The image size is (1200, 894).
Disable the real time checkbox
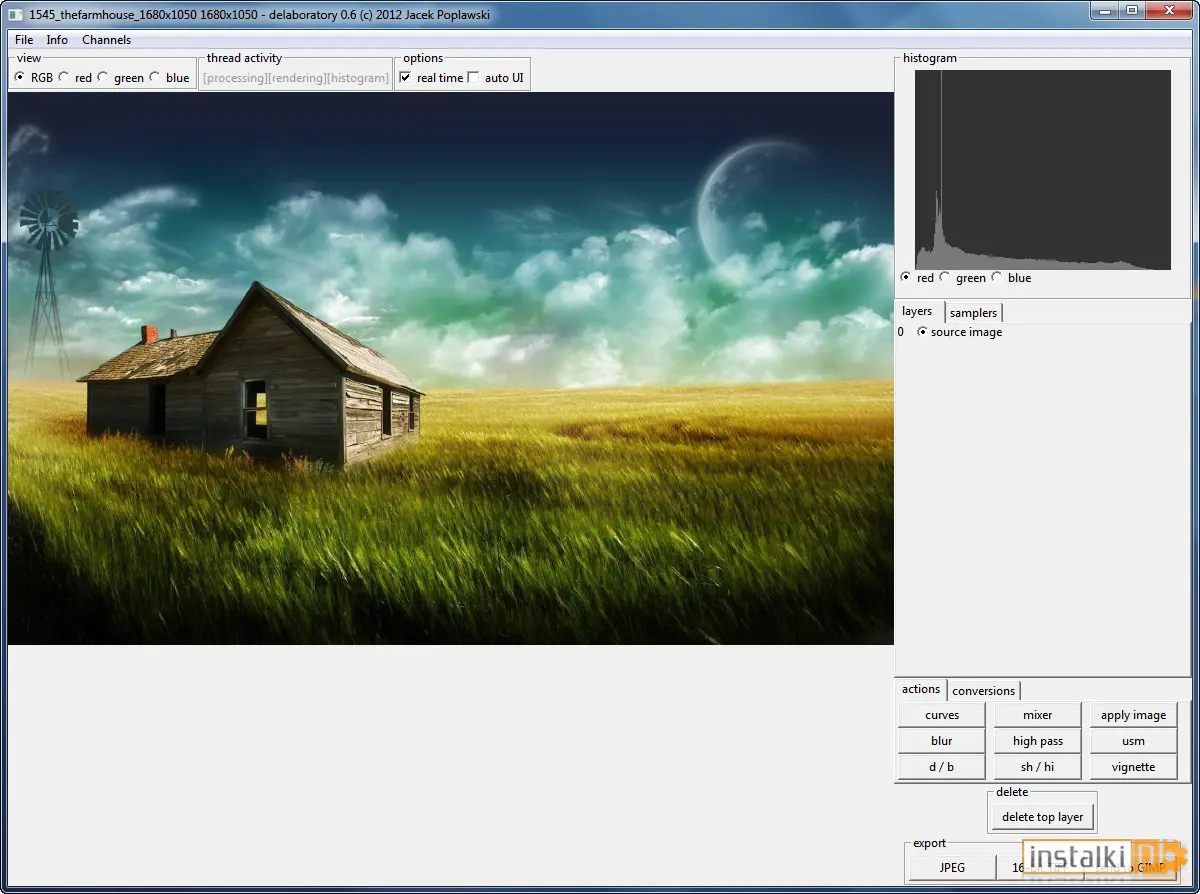pyautogui.click(x=405, y=77)
